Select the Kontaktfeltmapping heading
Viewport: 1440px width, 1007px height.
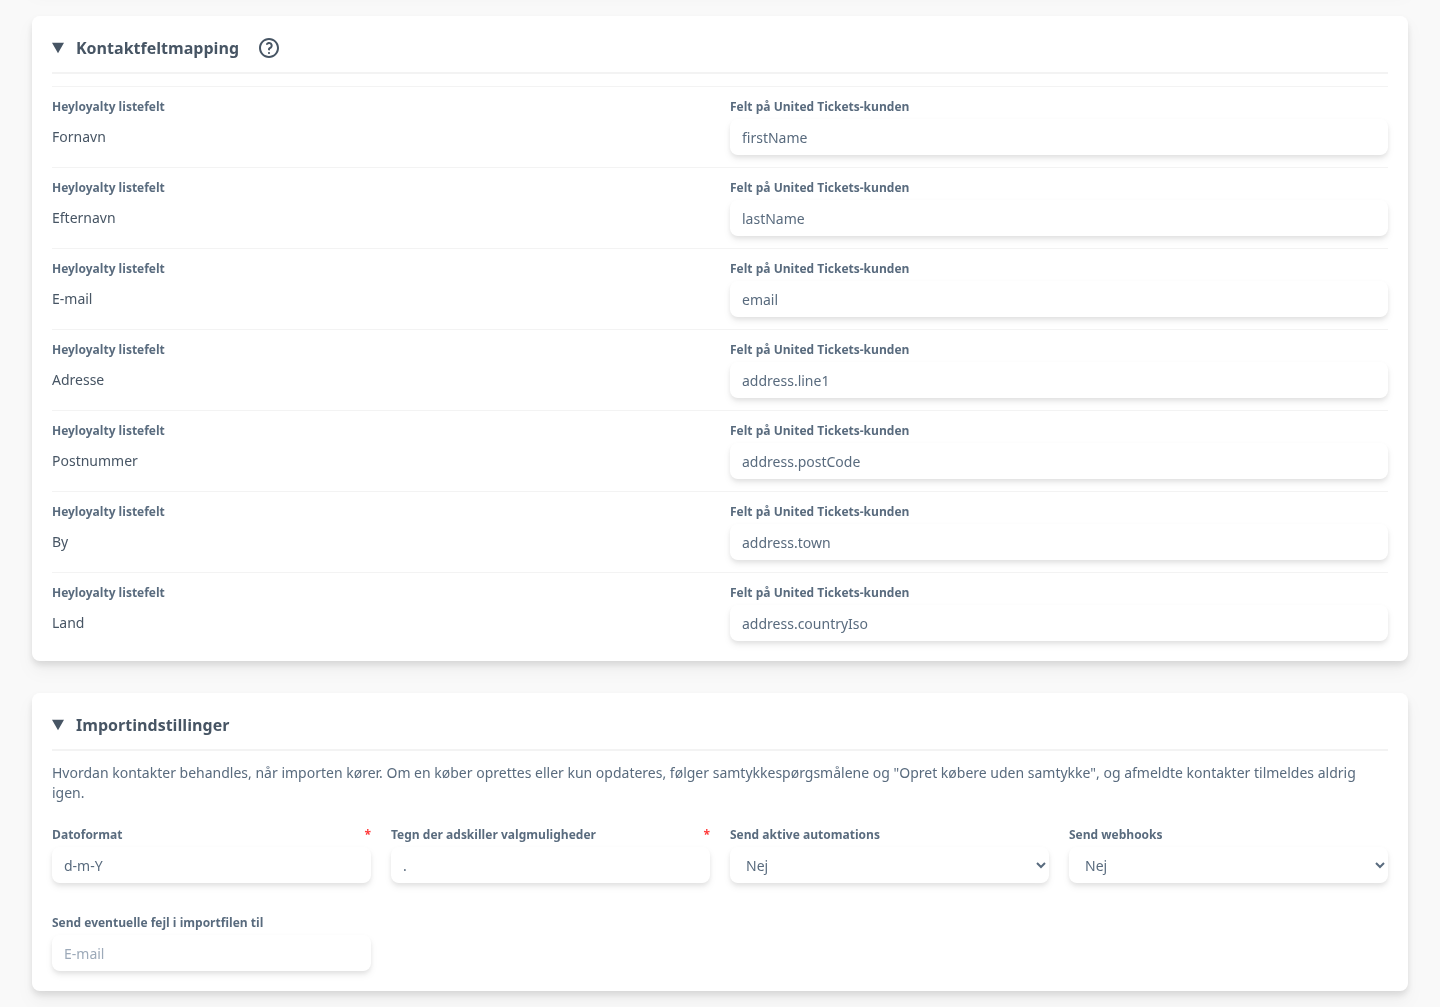point(157,48)
